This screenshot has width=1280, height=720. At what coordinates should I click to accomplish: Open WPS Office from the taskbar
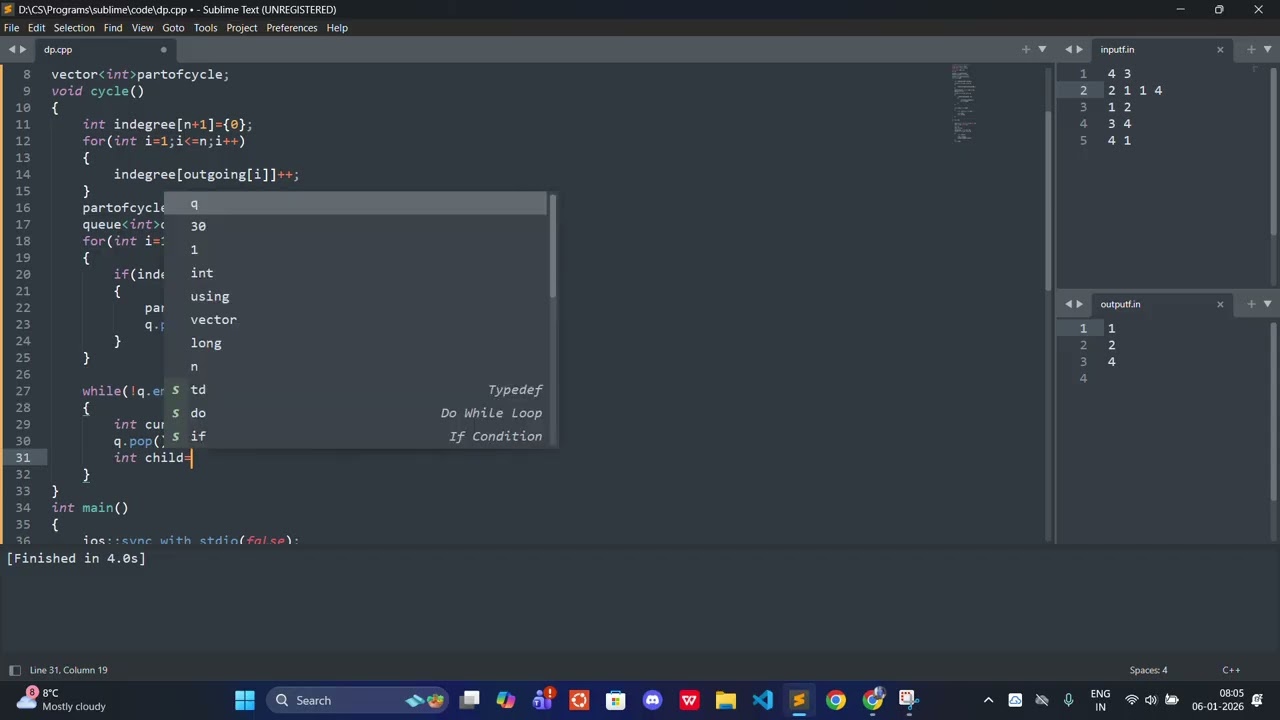pos(689,700)
